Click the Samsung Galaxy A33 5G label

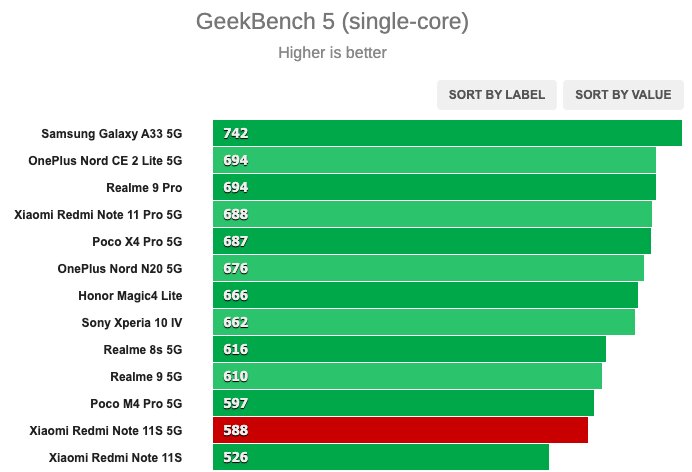(x=112, y=134)
